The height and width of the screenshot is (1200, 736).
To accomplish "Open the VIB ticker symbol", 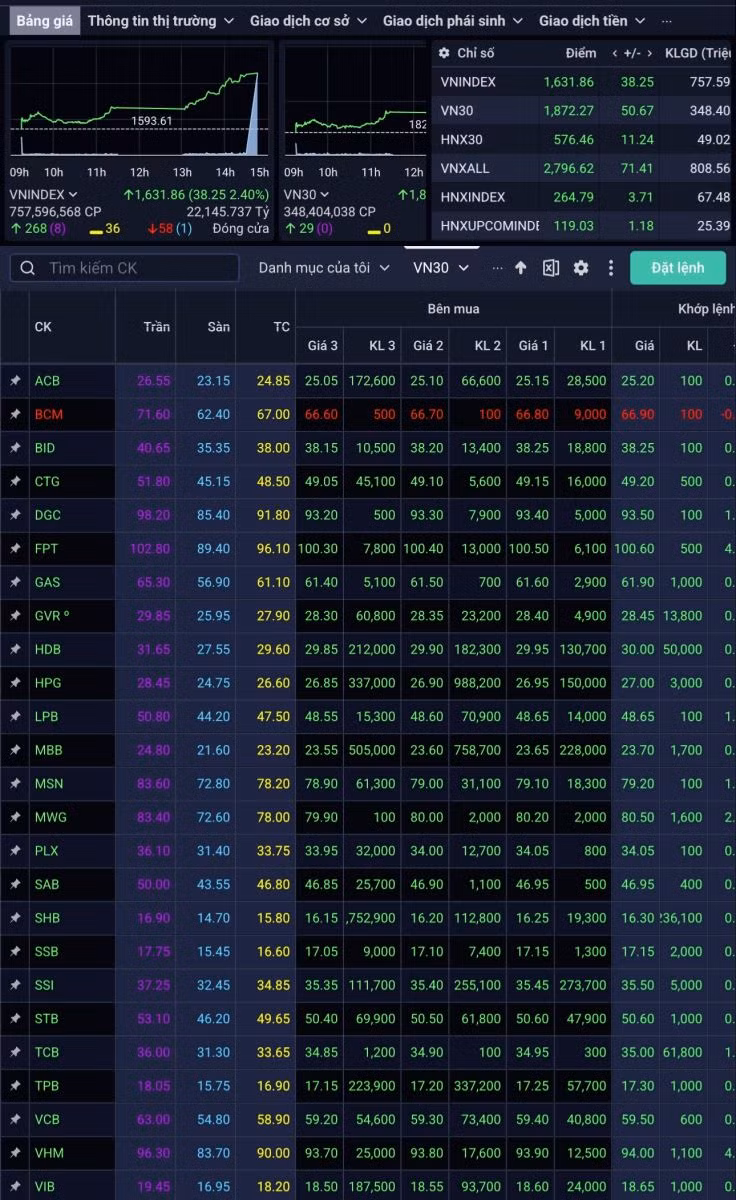I will pyautogui.click(x=45, y=1186).
